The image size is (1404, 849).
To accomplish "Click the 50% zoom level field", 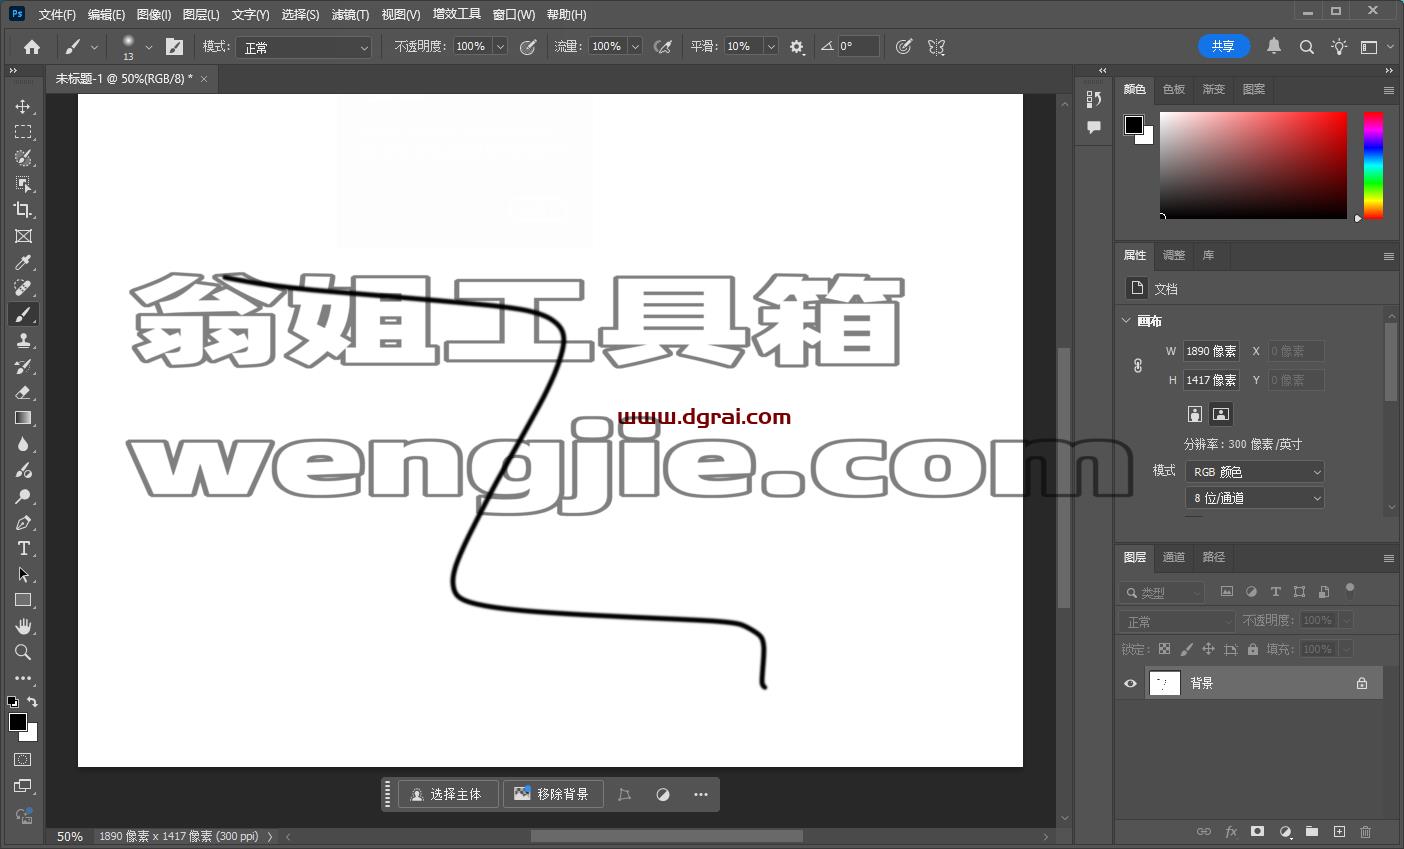I will [x=70, y=836].
